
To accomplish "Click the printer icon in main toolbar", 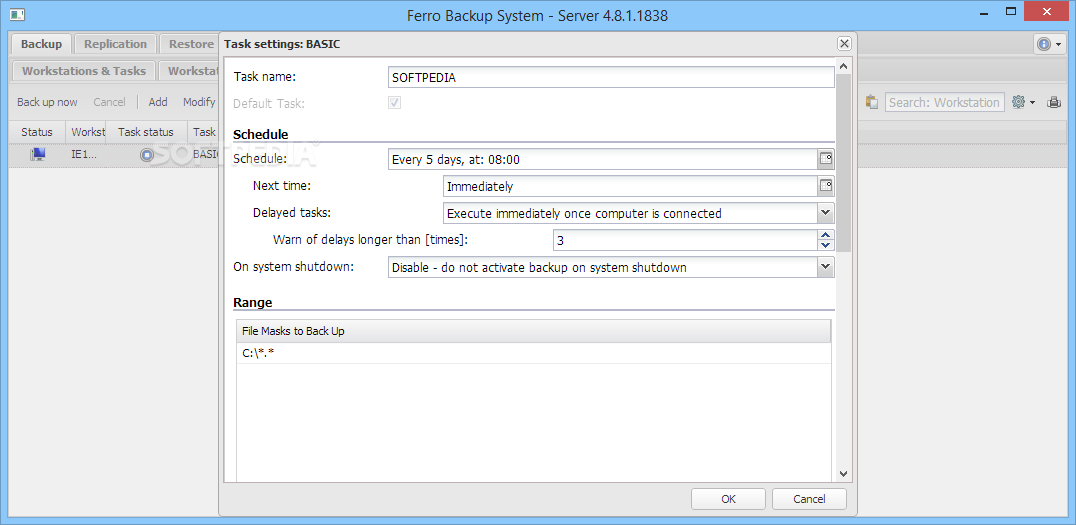I will point(1054,102).
